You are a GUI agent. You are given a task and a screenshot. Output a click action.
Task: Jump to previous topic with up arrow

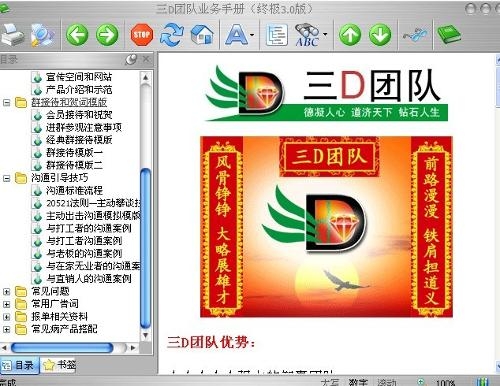click(350, 34)
